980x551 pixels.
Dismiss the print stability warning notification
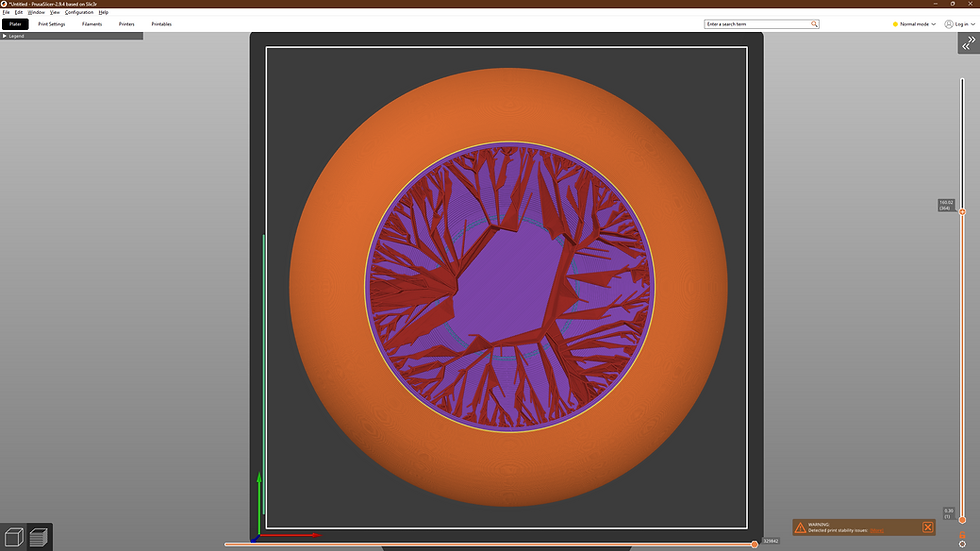pos(928,527)
